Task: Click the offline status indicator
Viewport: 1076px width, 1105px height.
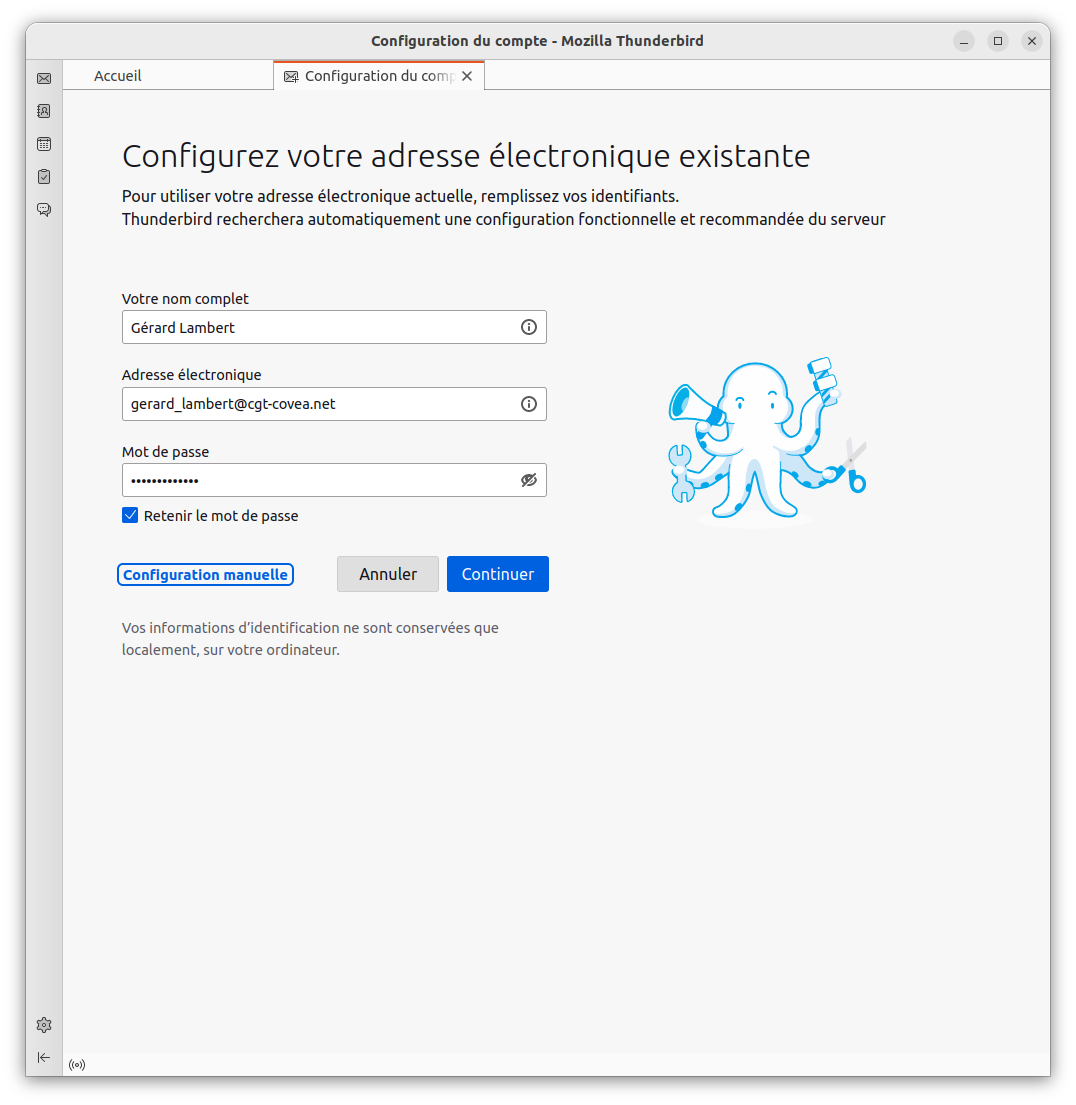Action: click(x=77, y=1065)
